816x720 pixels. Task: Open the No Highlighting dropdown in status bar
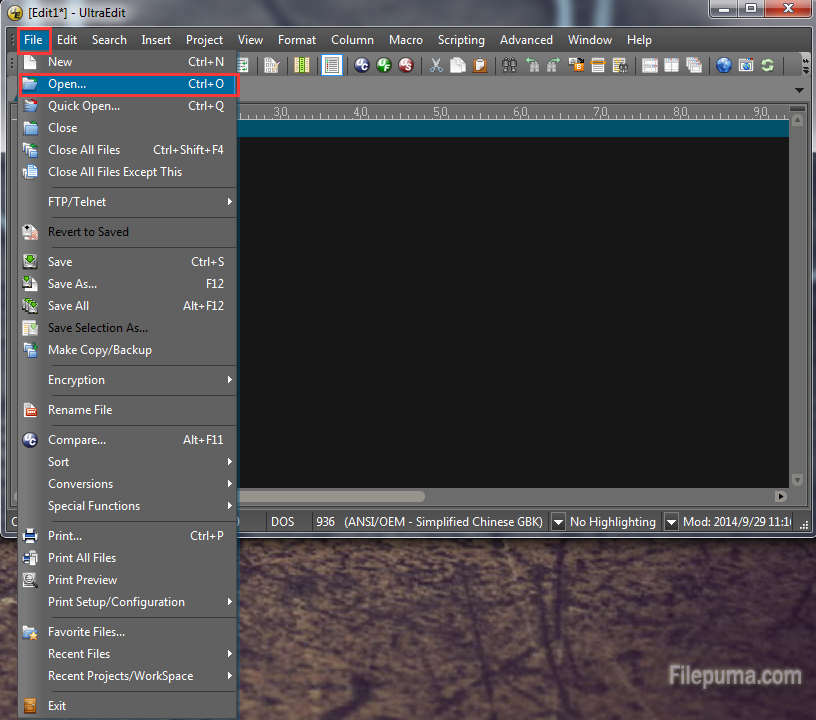671,522
